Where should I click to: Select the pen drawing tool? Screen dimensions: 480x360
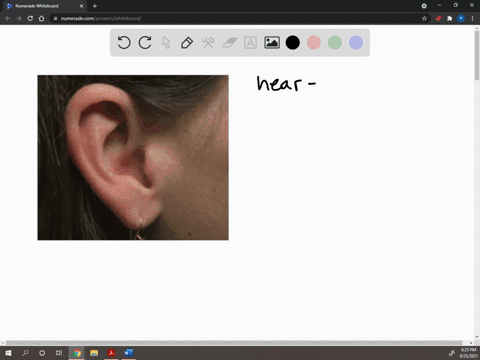pyautogui.click(x=187, y=43)
